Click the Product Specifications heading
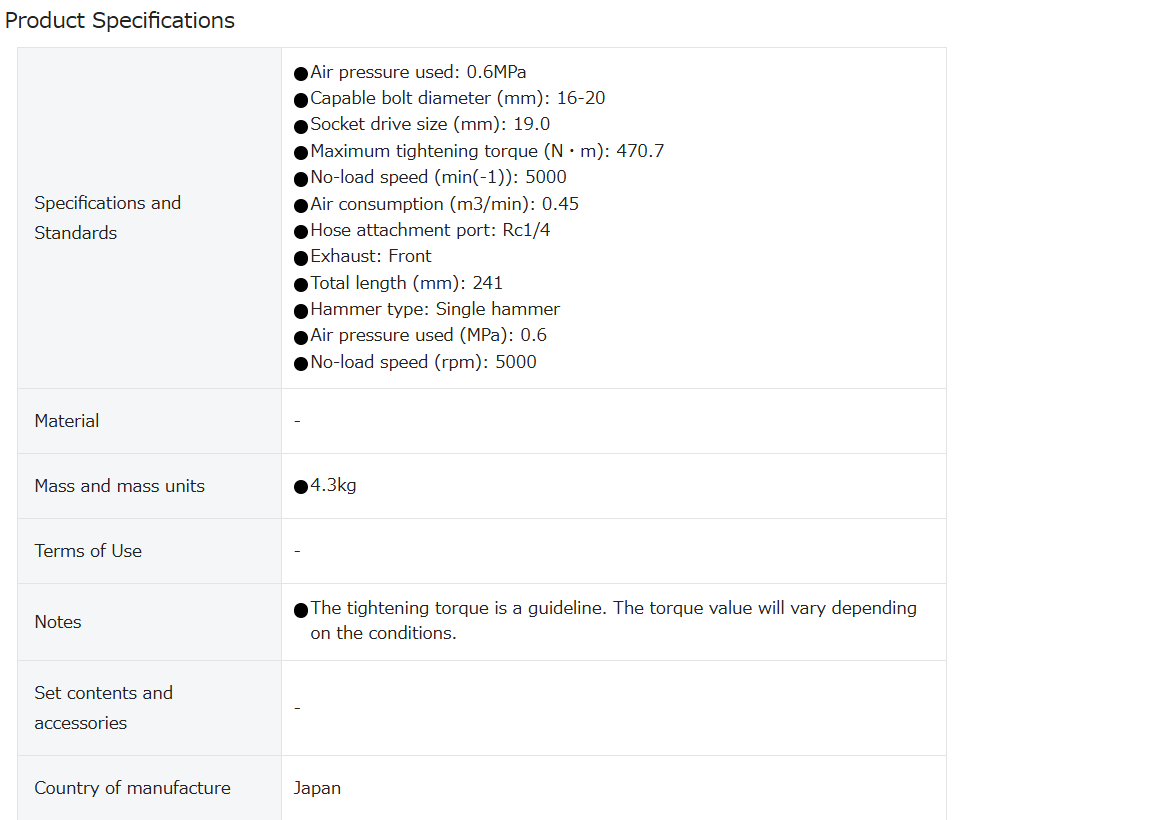1152x820 pixels. [x=120, y=21]
